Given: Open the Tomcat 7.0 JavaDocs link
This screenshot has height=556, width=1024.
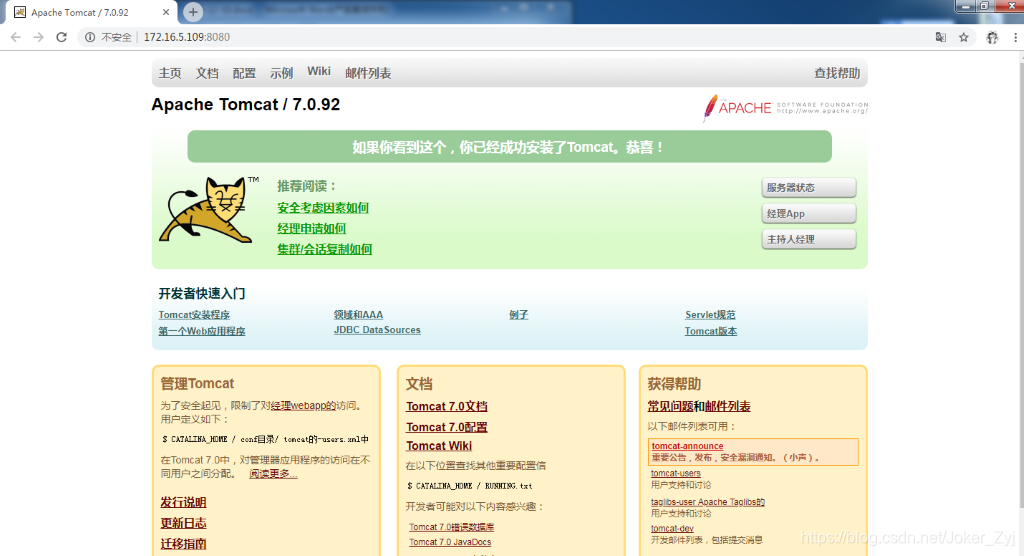Looking at the screenshot, I should [450, 542].
